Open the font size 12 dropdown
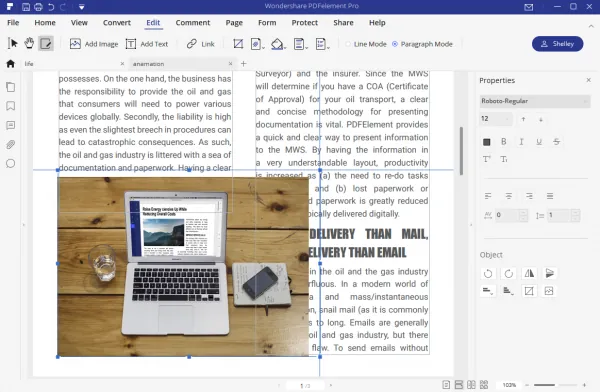 pos(496,119)
